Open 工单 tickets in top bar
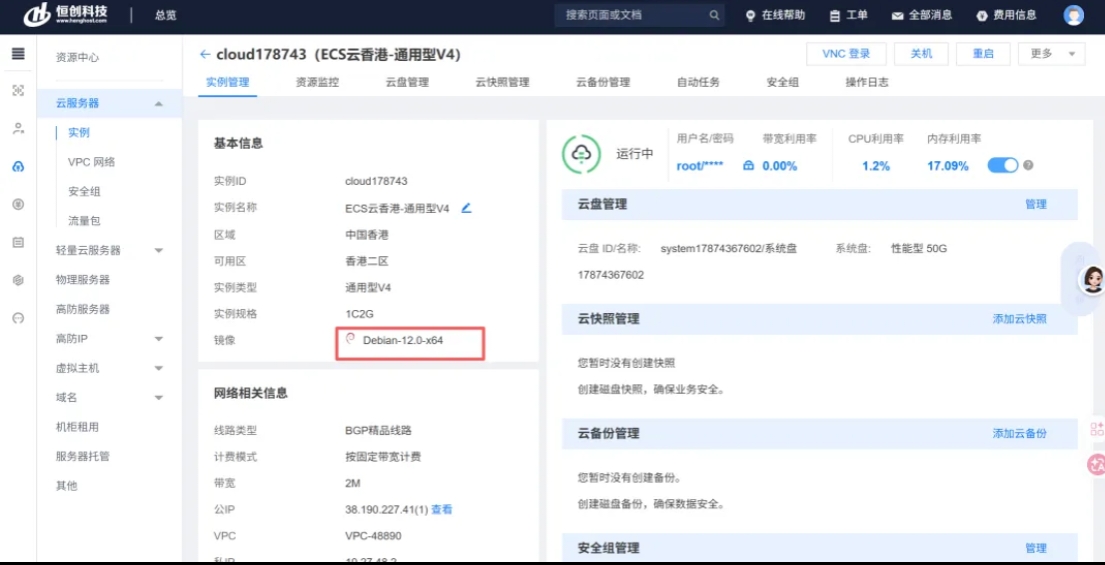 click(848, 15)
